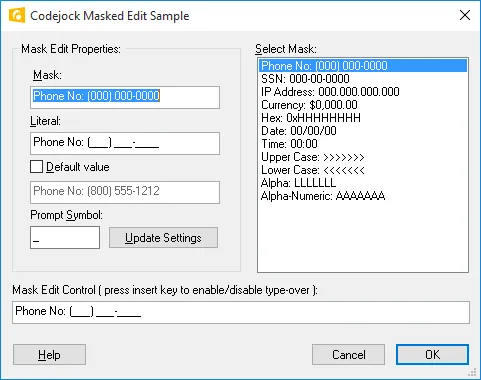Viewport: 481px width, 380px height.
Task: Select Upper Case: >>>>>>> mask
Action: [363, 157]
